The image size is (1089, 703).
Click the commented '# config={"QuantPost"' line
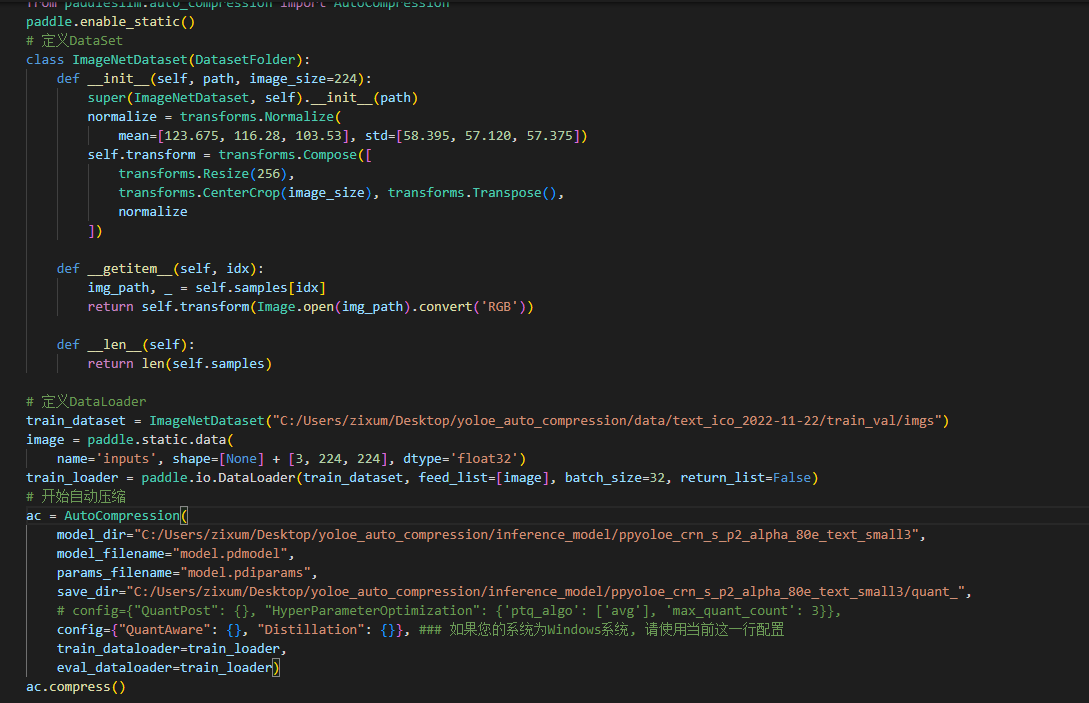(449, 611)
